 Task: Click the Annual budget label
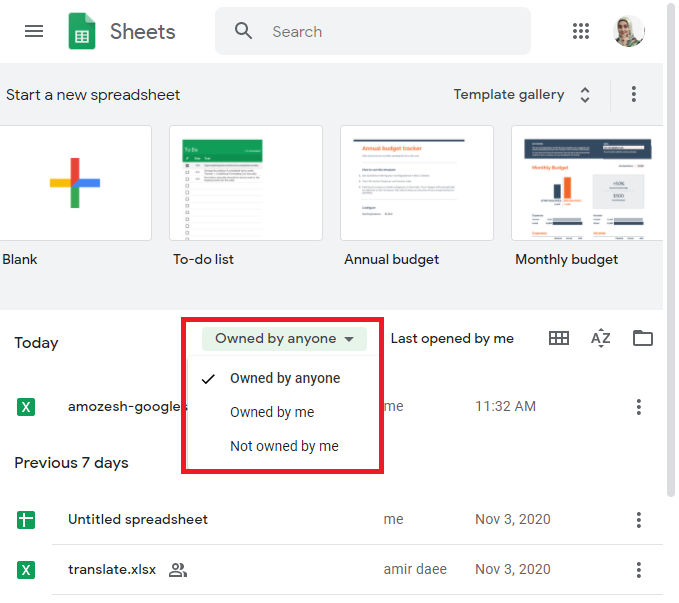coord(391,259)
